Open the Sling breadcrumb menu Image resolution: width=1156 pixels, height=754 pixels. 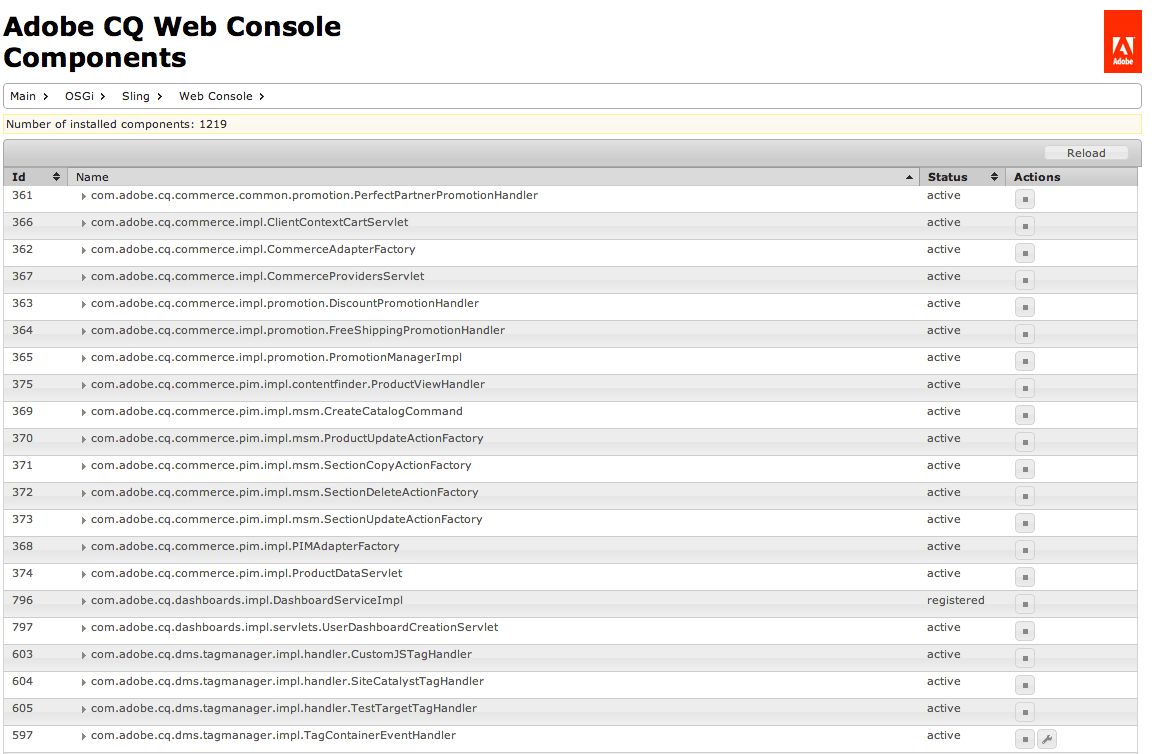(x=133, y=95)
